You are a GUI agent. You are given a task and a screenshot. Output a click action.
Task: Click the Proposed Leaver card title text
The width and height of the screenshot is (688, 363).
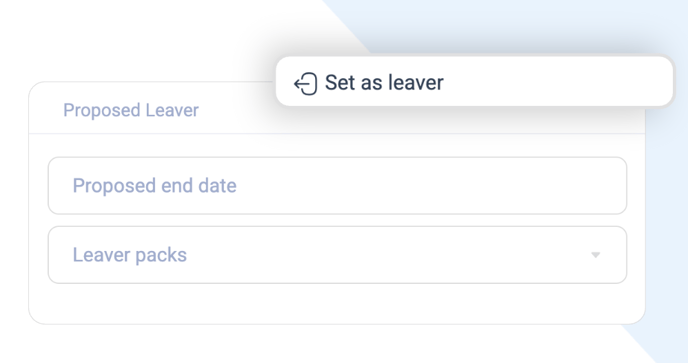click(x=131, y=110)
